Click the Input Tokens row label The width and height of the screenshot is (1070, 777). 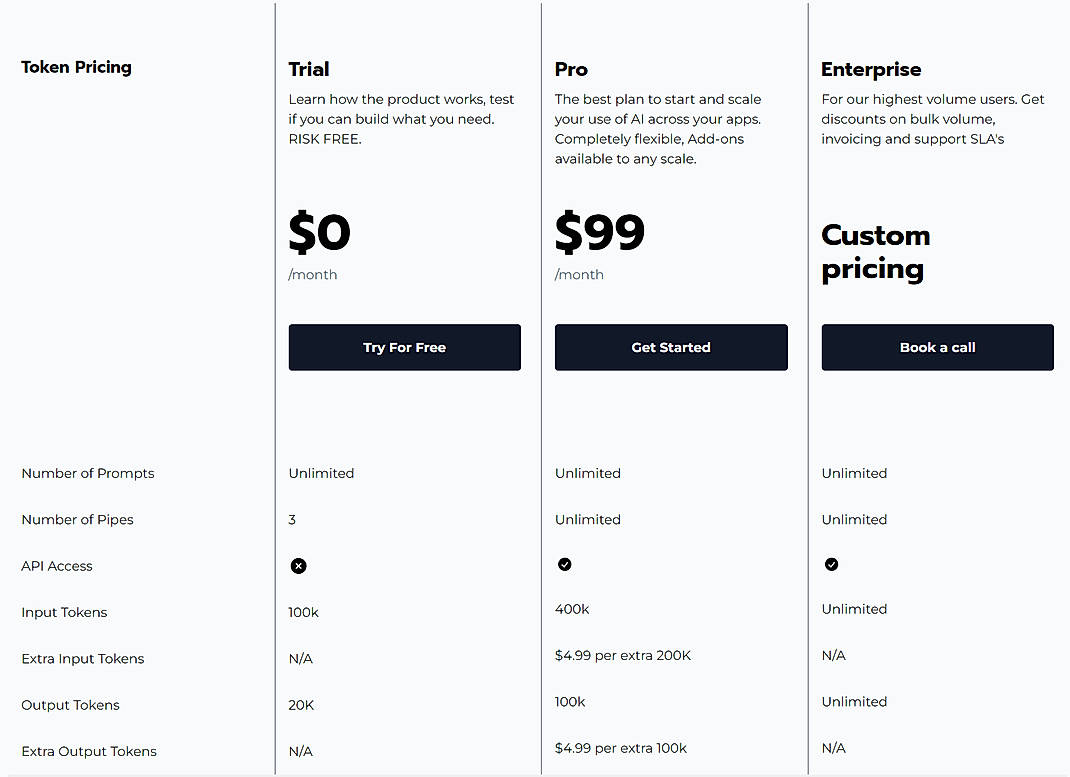[64, 612]
